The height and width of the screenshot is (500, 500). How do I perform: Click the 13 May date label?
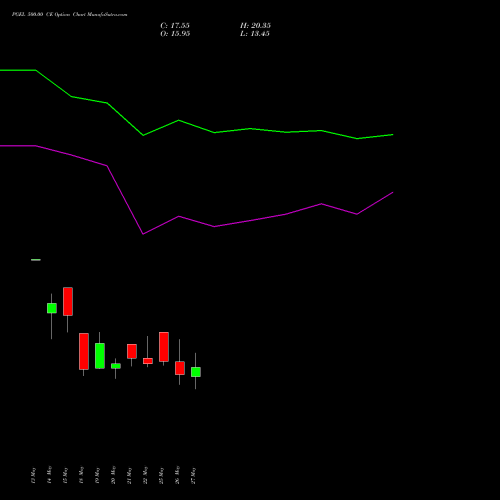click(x=33, y=475)
